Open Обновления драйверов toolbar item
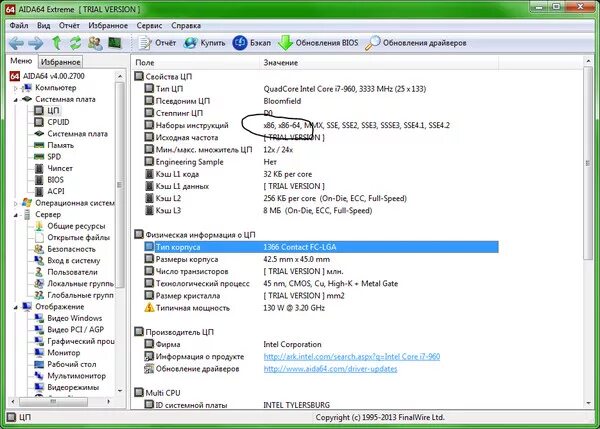 click(416, 43)
